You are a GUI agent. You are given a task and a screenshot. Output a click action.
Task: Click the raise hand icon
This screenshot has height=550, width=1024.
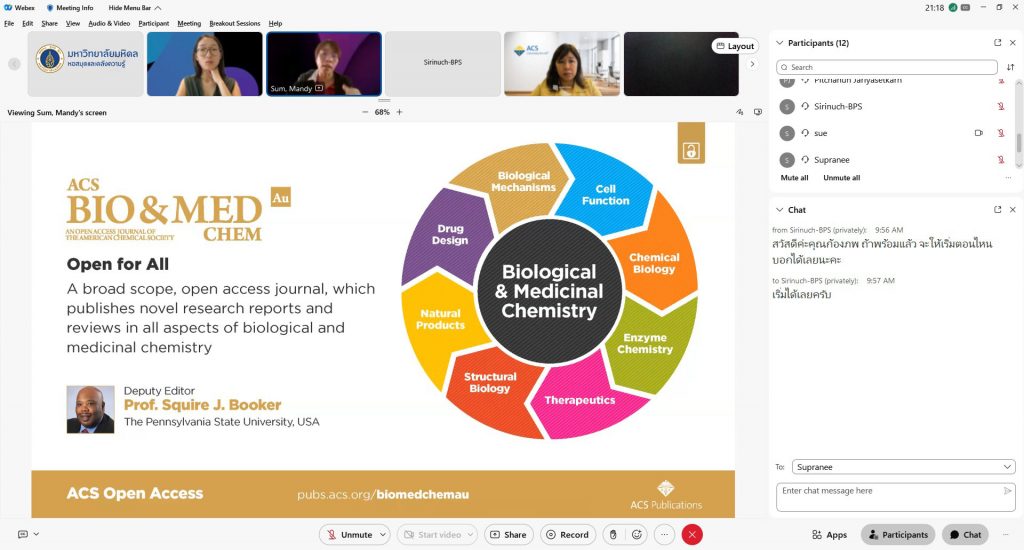point(613,535)
